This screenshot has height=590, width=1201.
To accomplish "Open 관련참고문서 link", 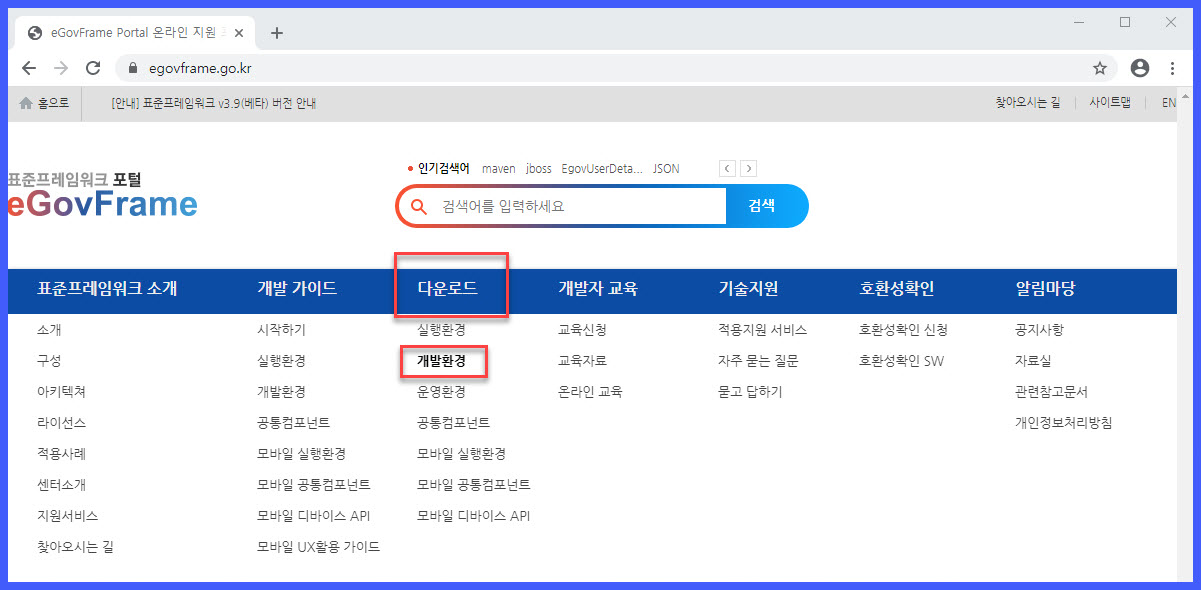I will (x=1051, y=392).
